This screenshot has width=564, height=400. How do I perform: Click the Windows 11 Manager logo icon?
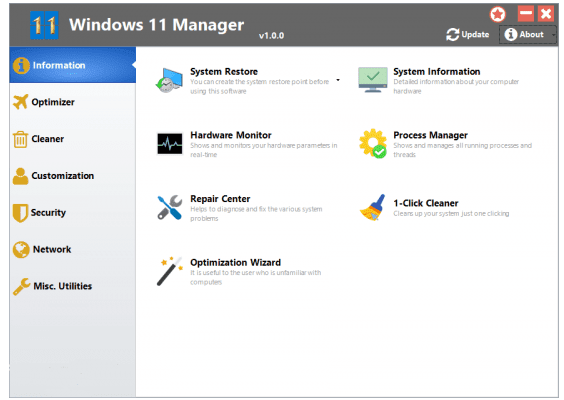(44, 25)
